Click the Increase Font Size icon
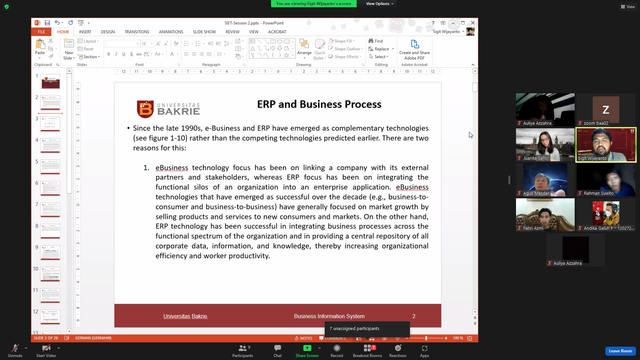The image size is (640, 360). [x=158, y=44]
